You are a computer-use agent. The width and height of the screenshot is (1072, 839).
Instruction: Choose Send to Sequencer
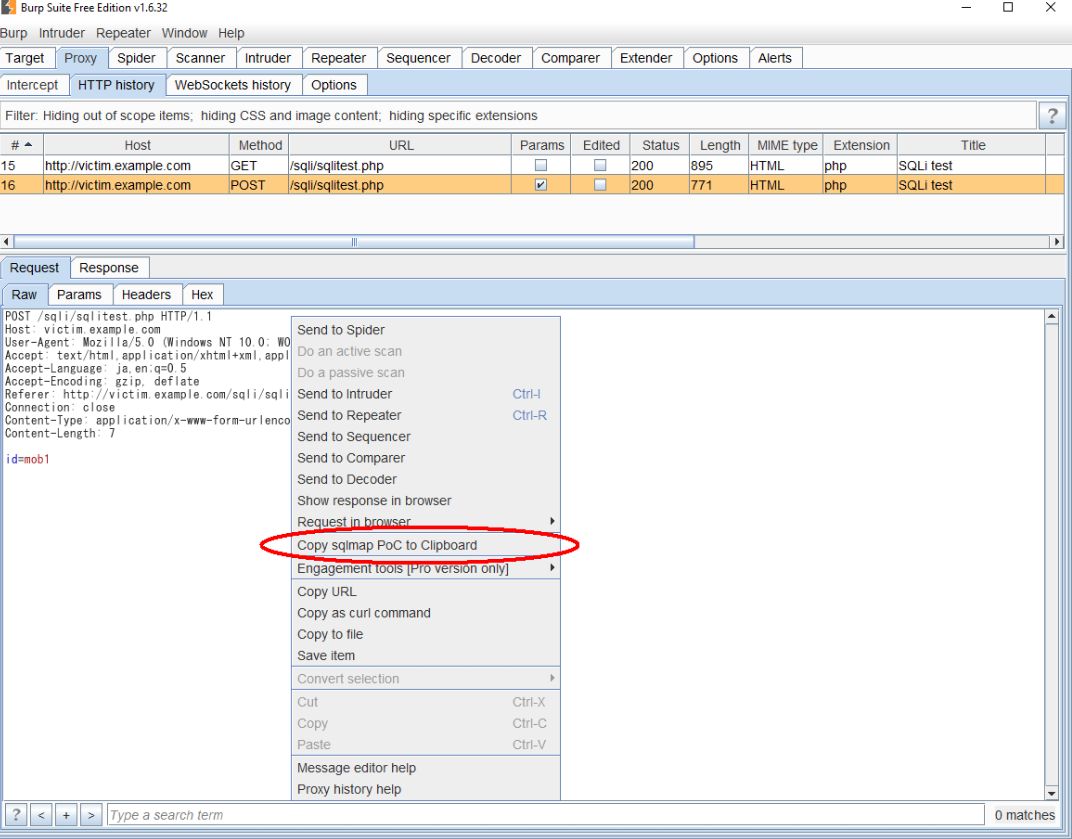(425, 436)
